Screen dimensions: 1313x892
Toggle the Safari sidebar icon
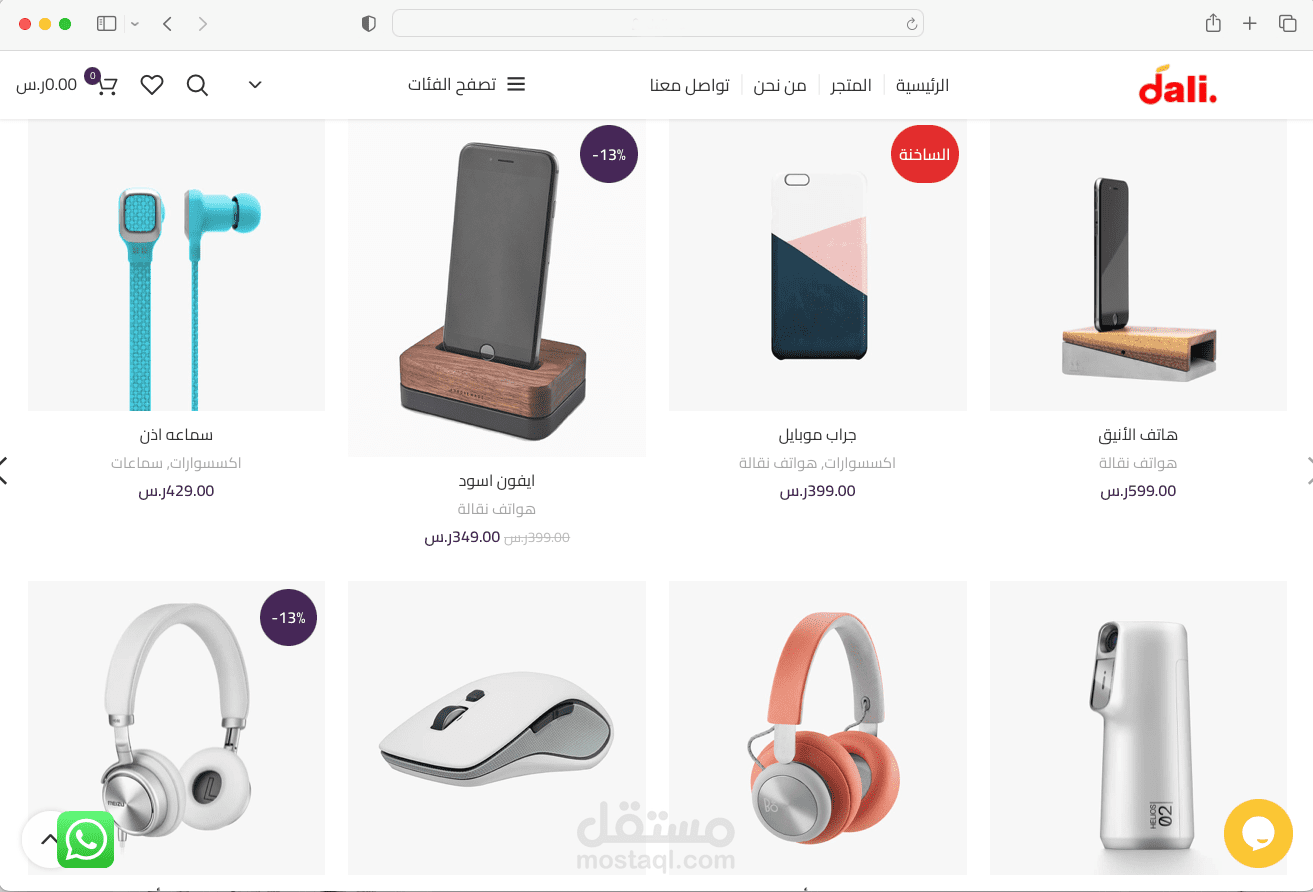point(107,23)
